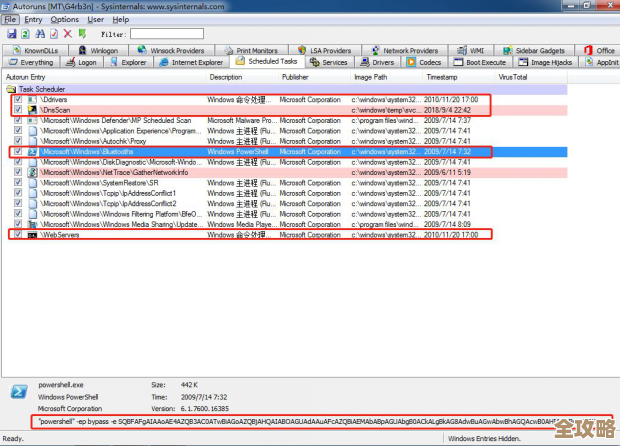Screen dimensions: 621x447
Task: Click the green Jump to Entry icon
Action: [x=81, y=33]
